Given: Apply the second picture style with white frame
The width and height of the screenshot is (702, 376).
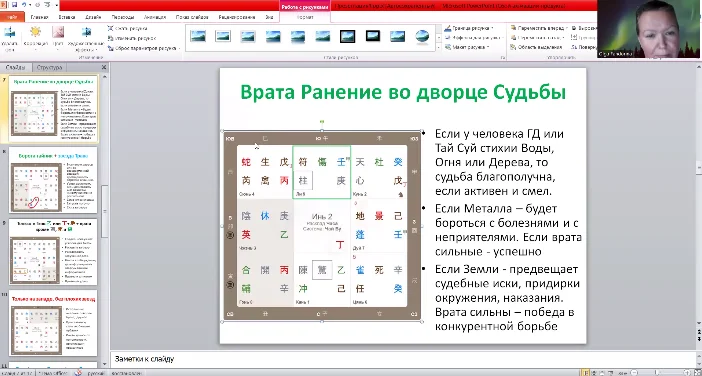Looking at the screenshot, I should tap(223, 36).
